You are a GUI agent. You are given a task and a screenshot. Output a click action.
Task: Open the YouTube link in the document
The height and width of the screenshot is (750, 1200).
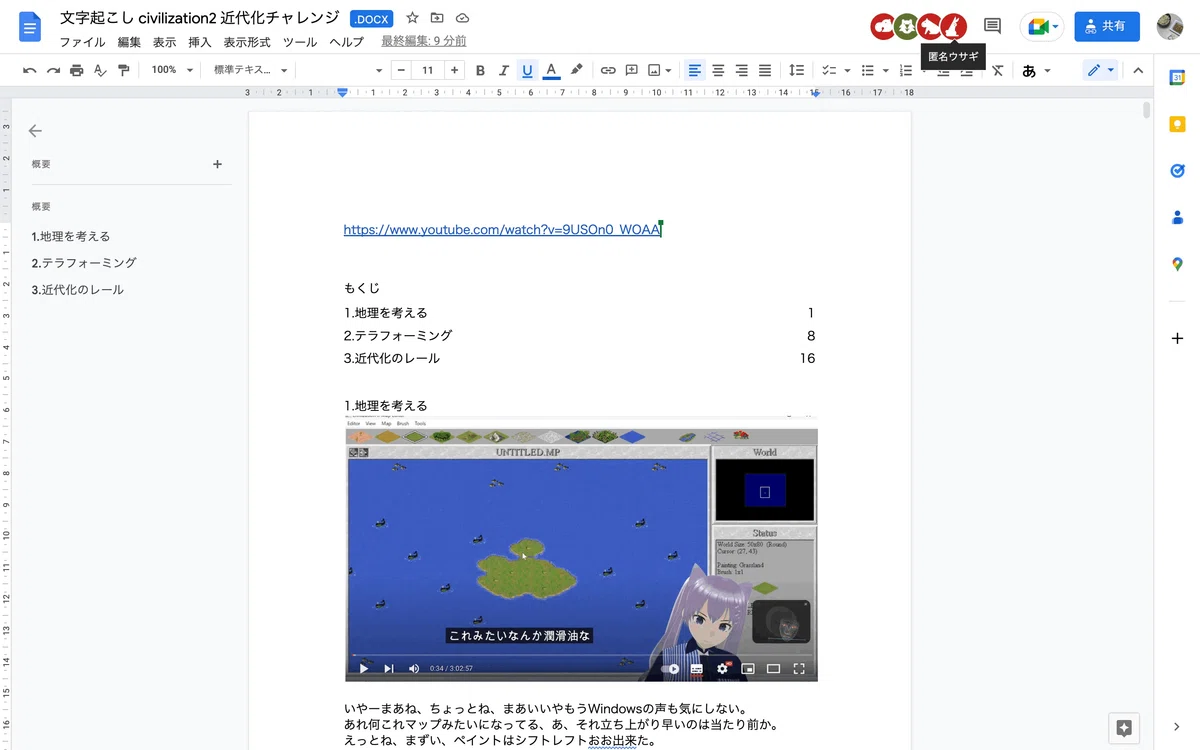502,230
